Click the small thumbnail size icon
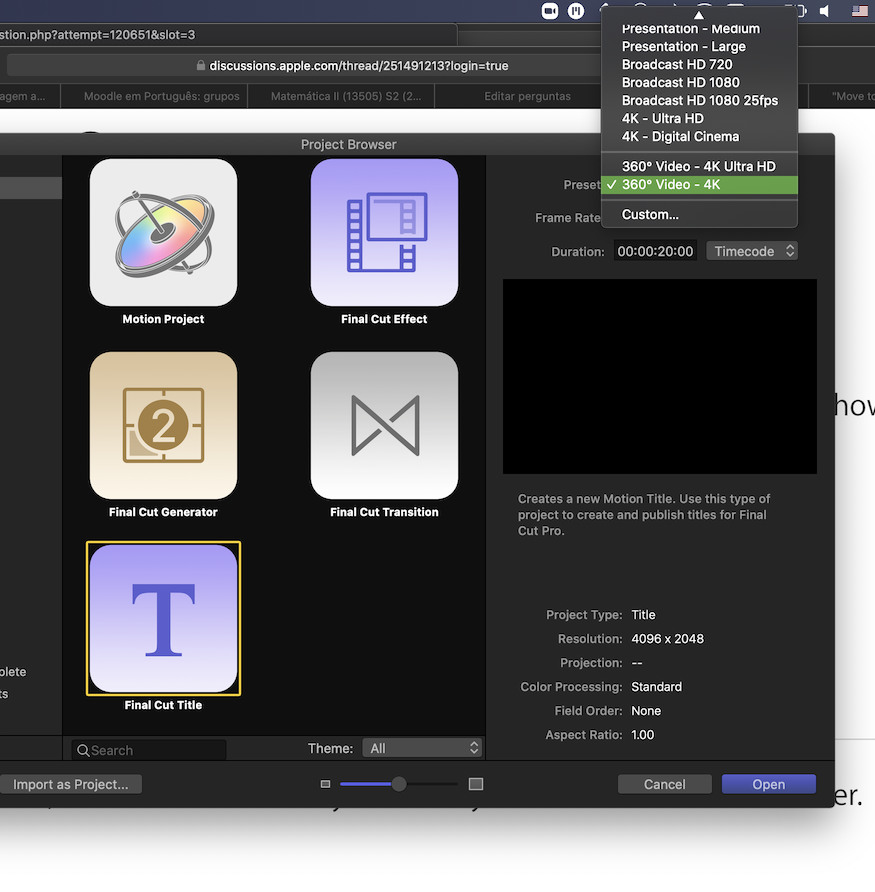 coord(325,784)
